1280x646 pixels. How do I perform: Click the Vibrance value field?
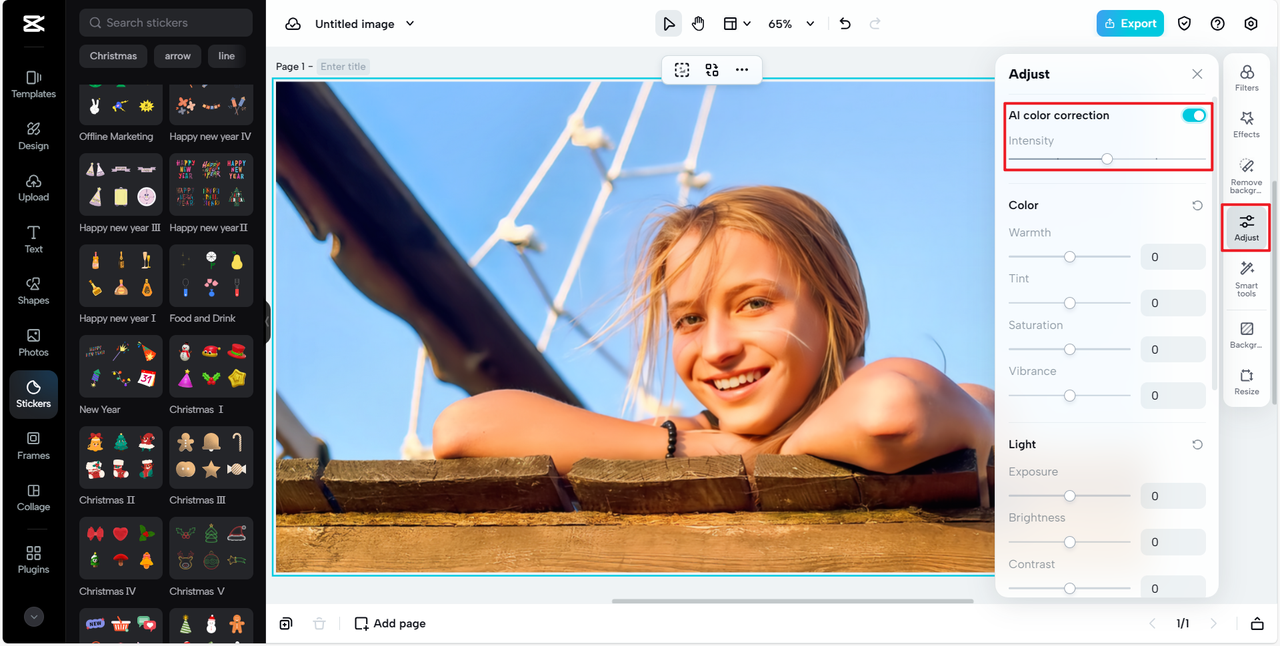(1173, 395)
